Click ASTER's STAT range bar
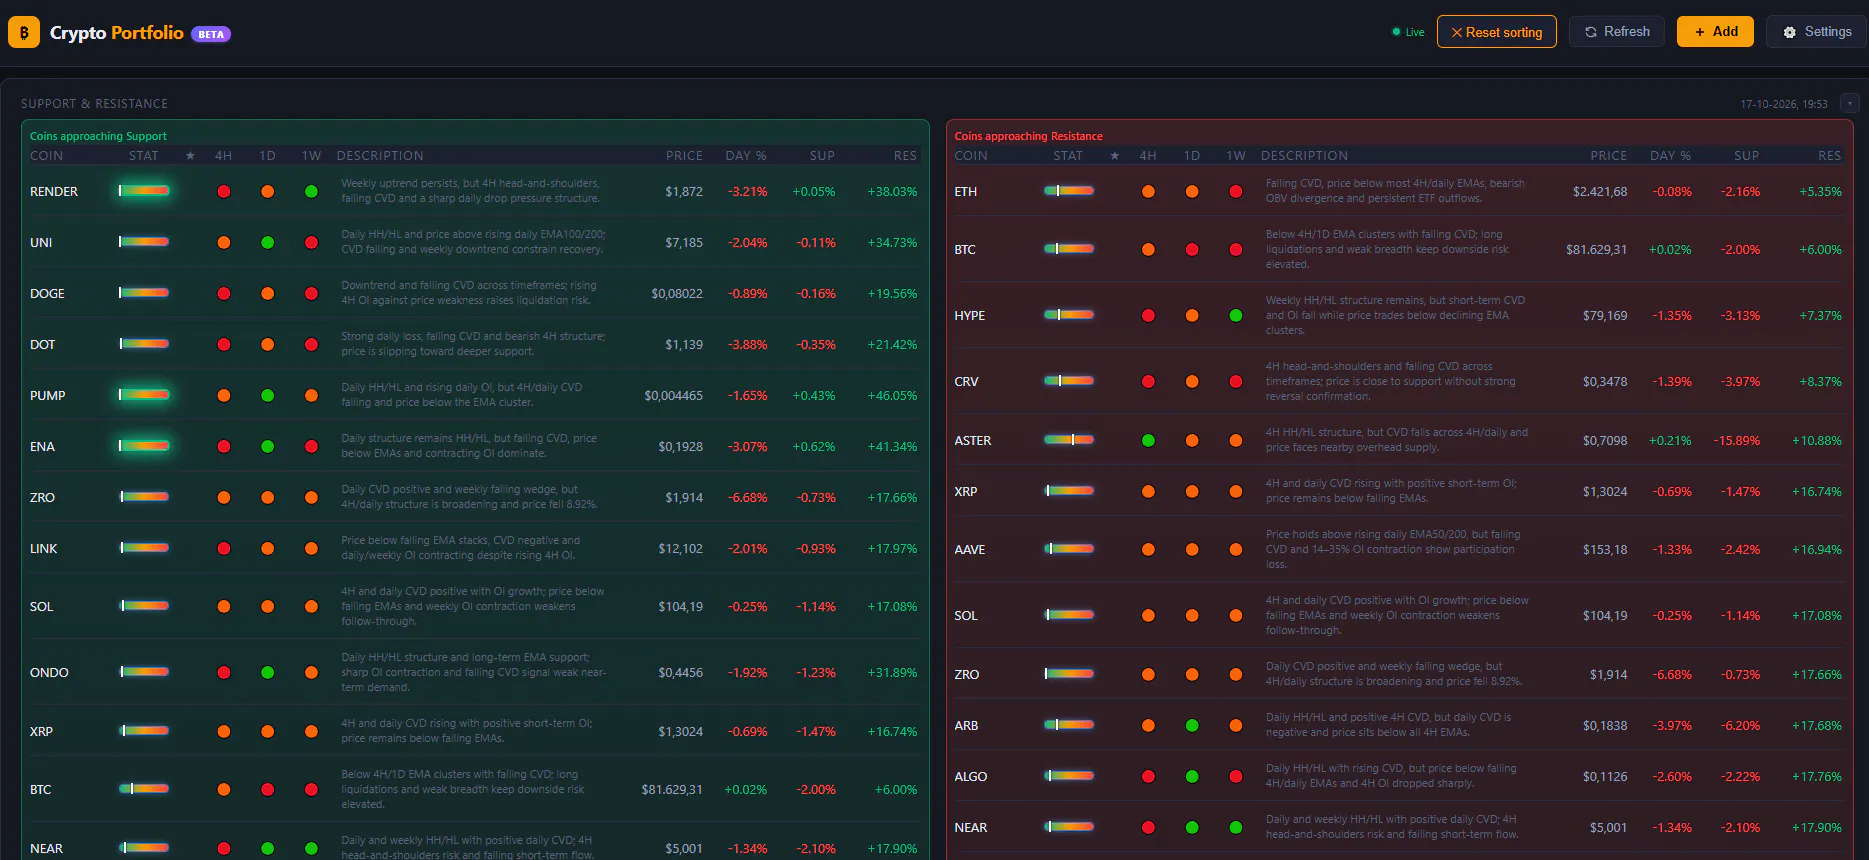 click(x=1069, y=439)
